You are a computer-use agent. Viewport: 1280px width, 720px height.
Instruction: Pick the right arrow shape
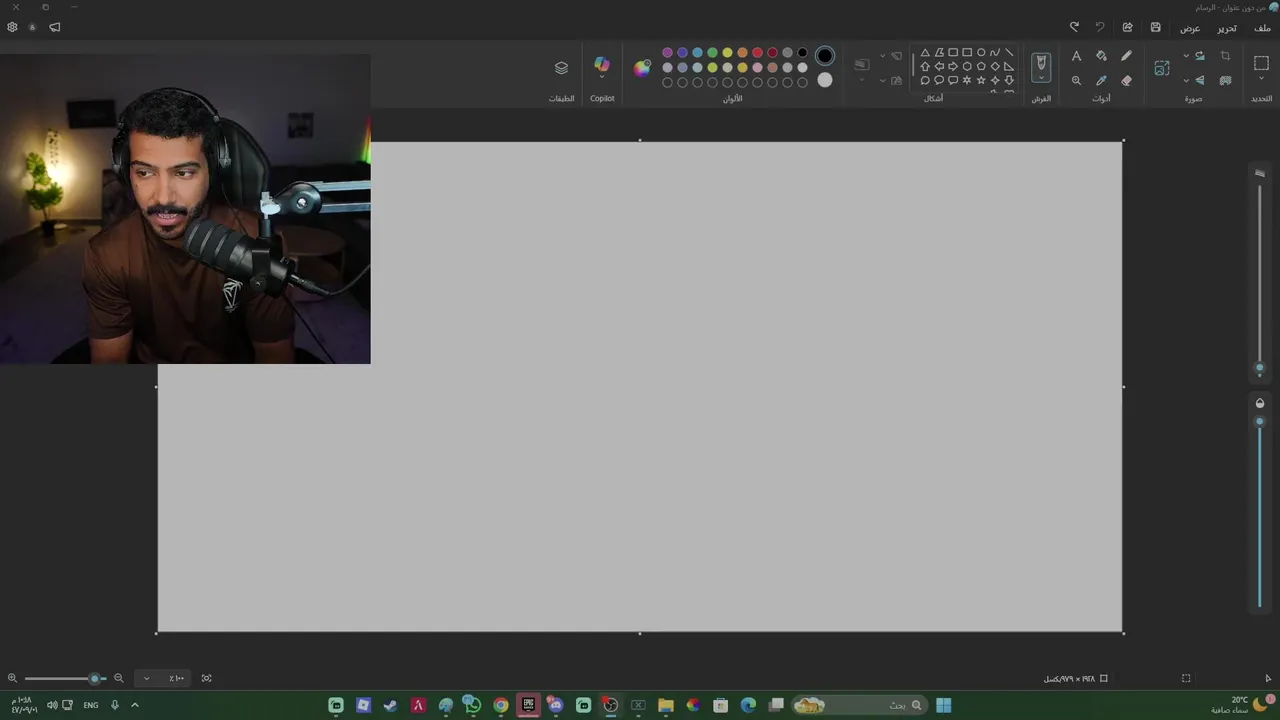[x=953, y=66]
